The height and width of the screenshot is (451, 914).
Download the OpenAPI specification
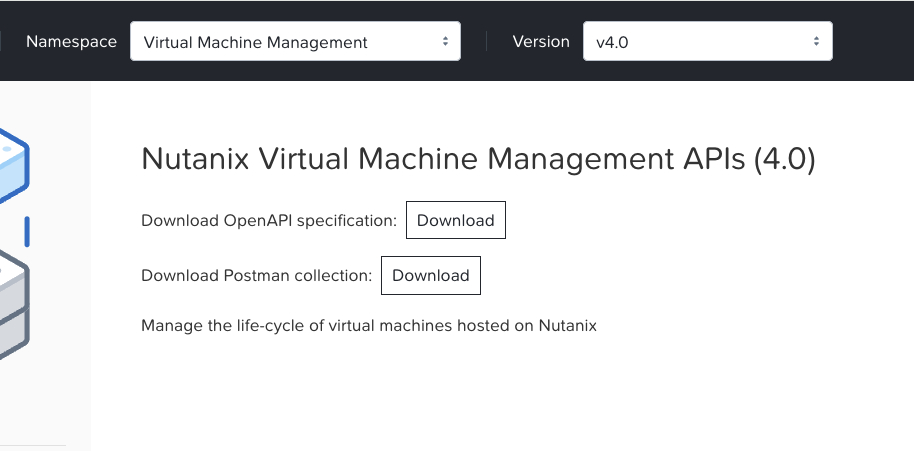455,221
